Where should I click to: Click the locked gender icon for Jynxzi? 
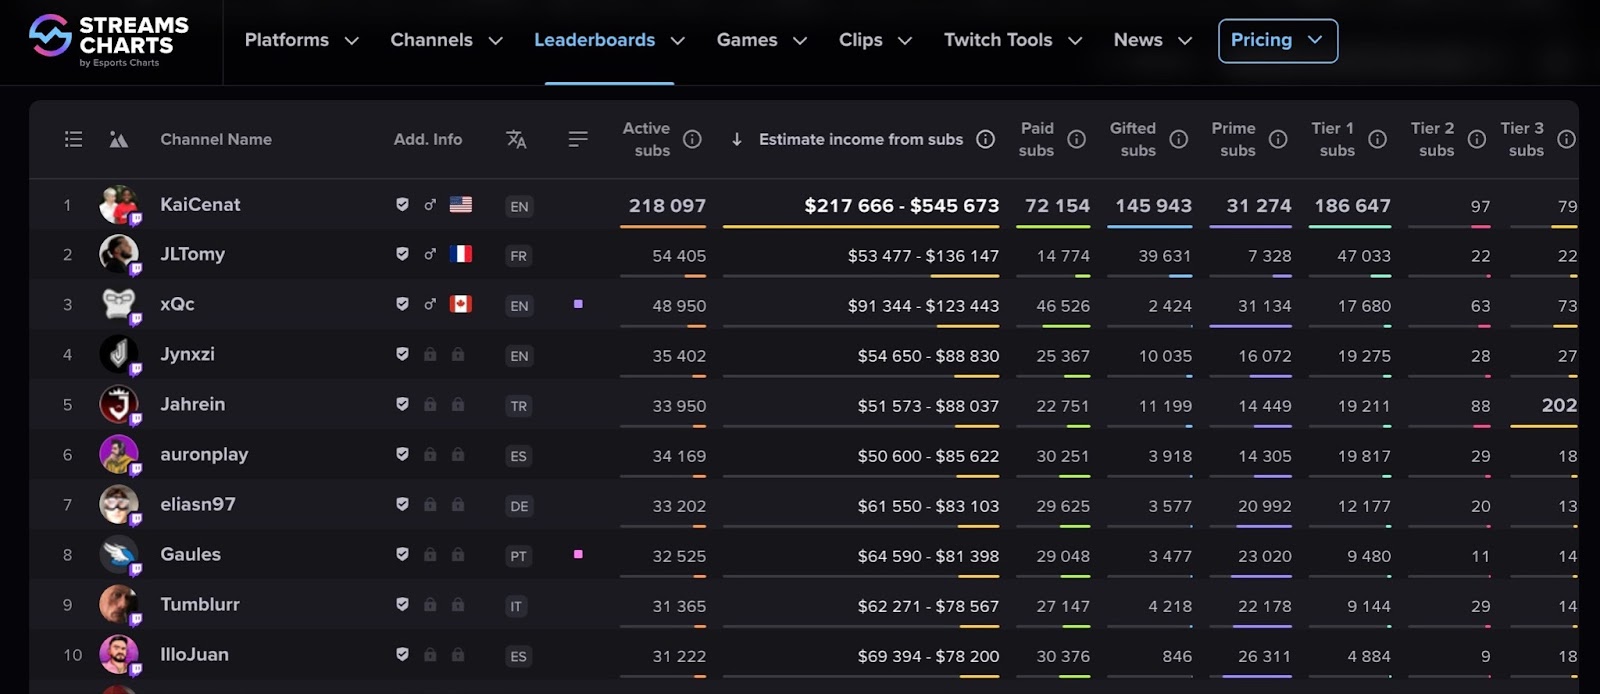[x=430, y=354]
